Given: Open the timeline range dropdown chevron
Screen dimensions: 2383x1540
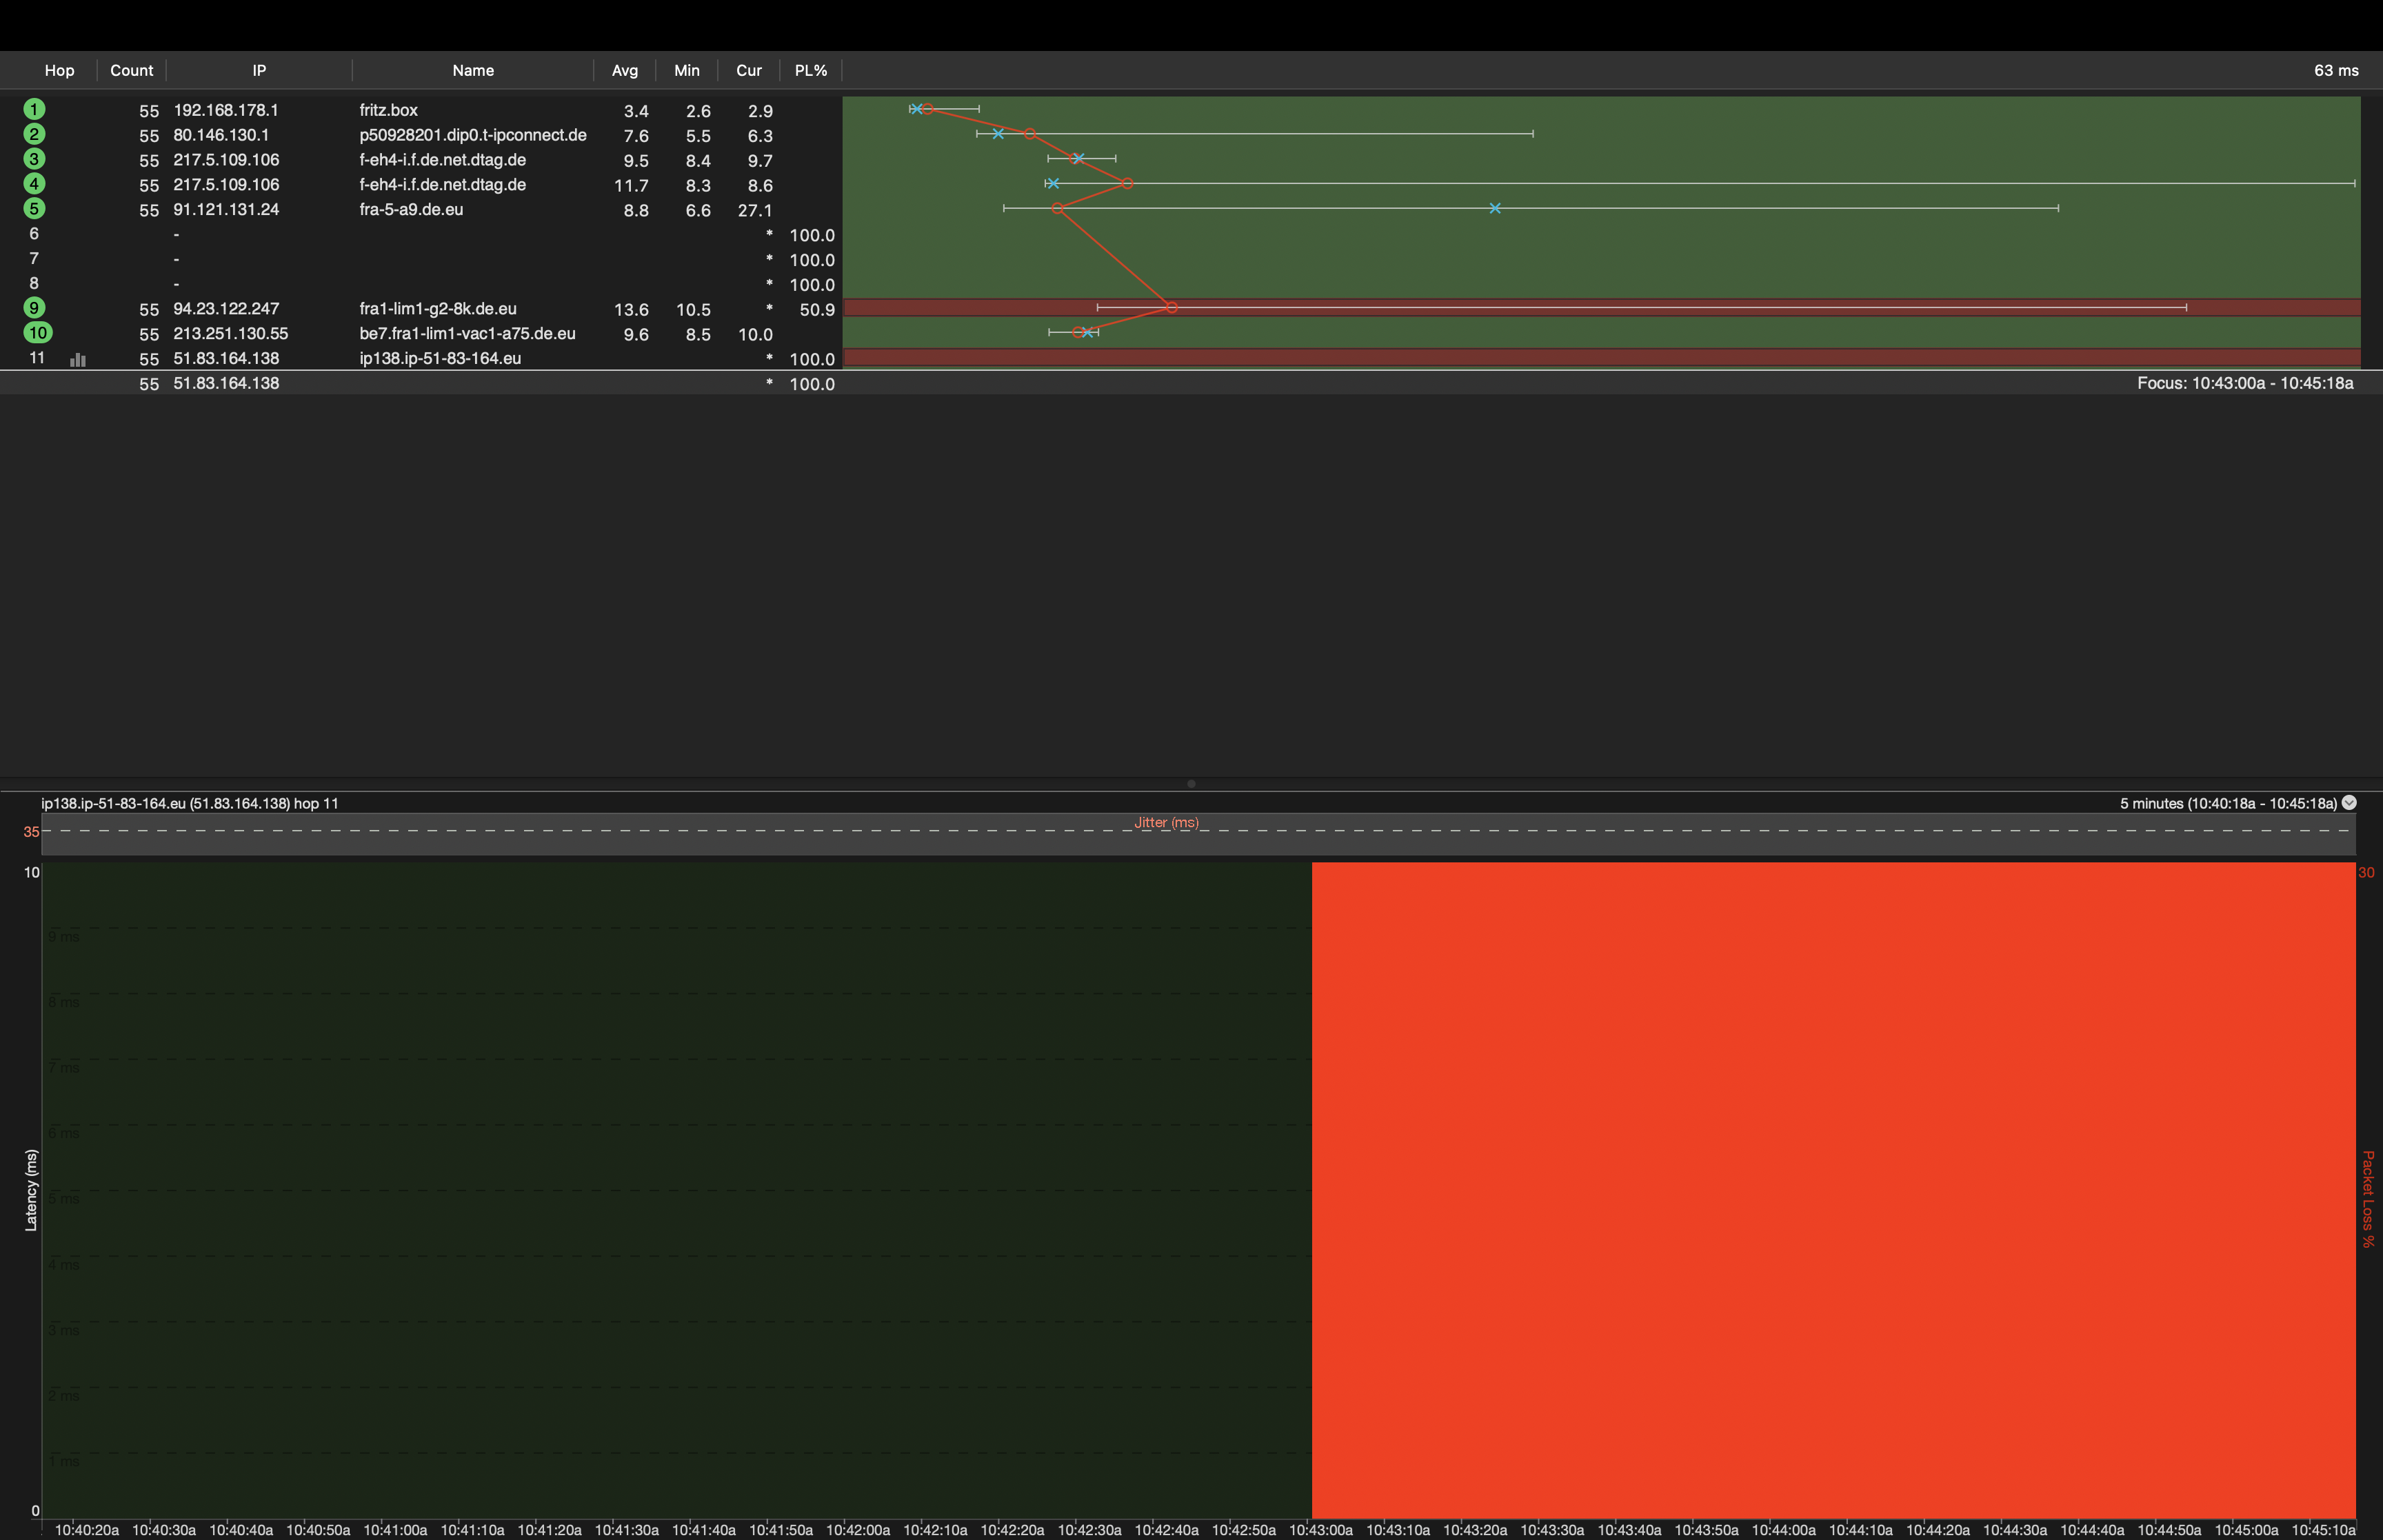Looking at the screenshot, I should tap(2349, 802).
